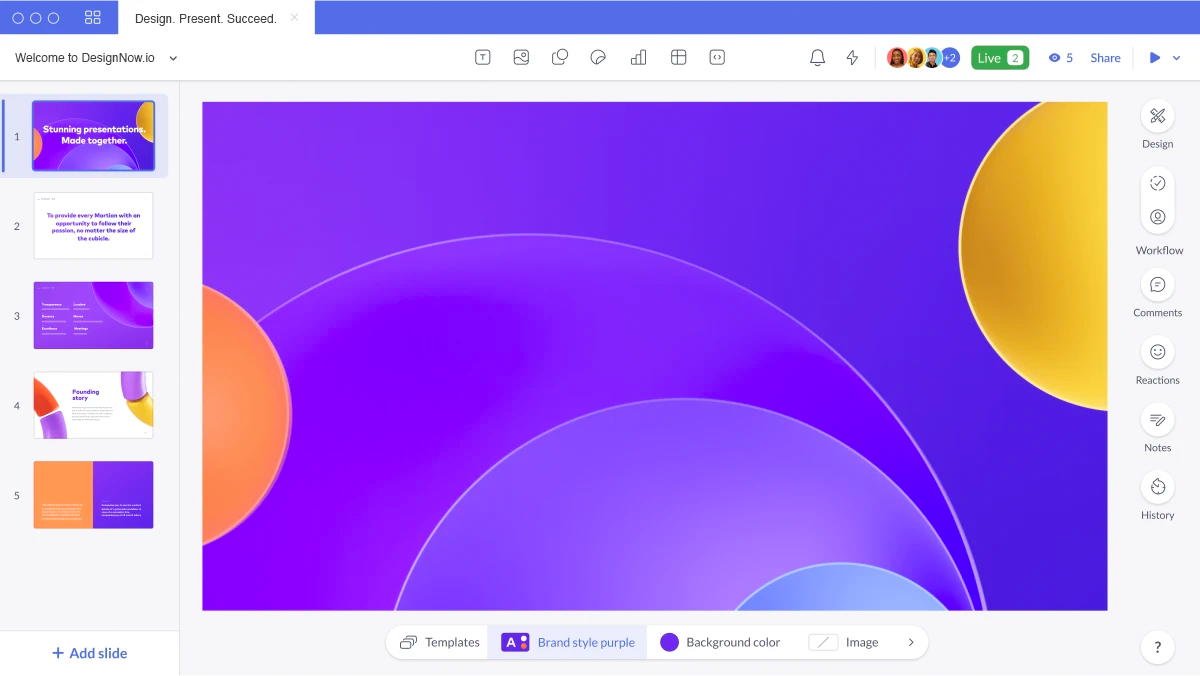1200x676 pixels.
Task: Select the image insert tool
Action: 521,58
